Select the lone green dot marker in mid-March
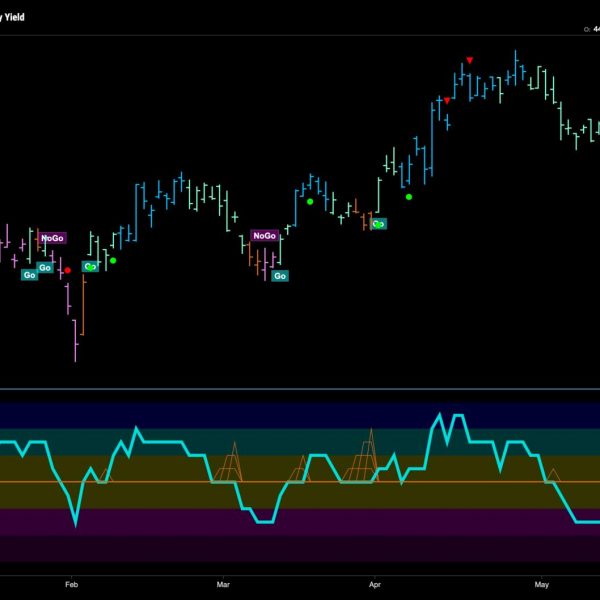Image resolution: width=600 pixels, height=600 pixels. click(310, 202)
